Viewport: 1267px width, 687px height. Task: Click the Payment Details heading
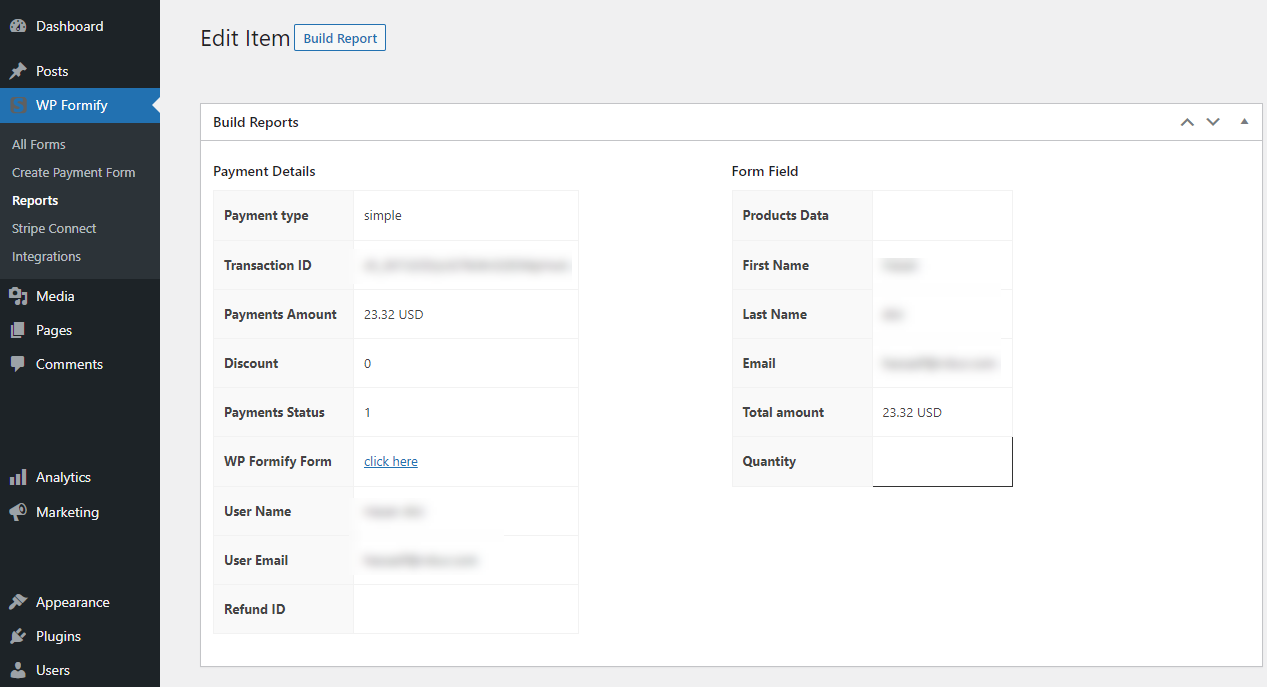pyautogui.click(x=264, y=171)
